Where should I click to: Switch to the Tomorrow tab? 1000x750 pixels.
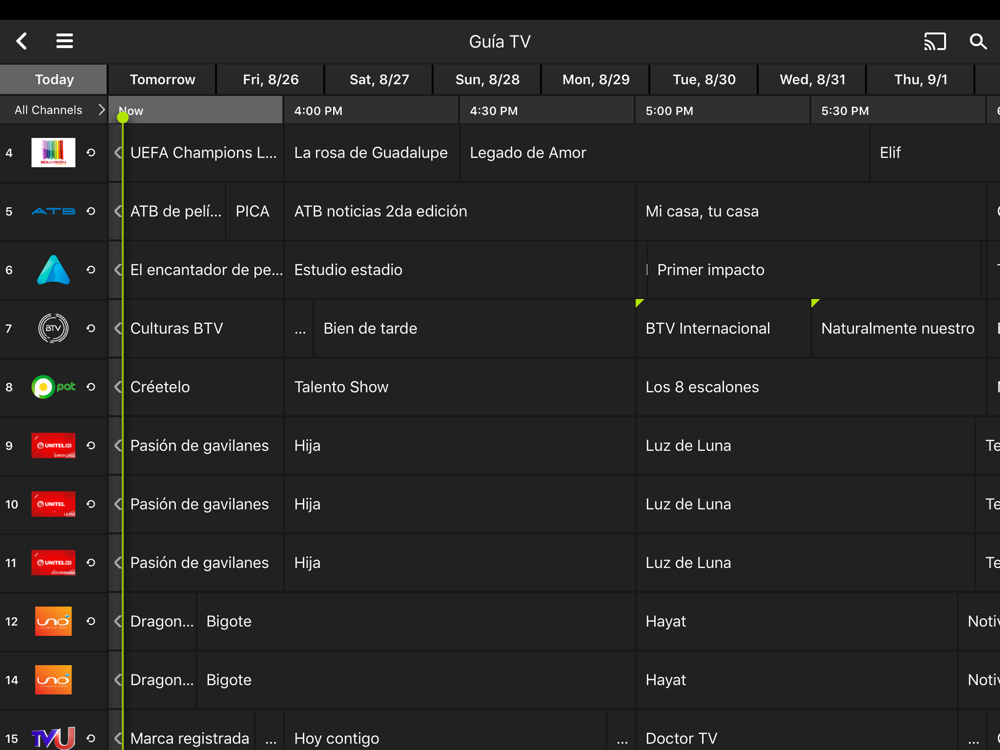click(162, 79)
